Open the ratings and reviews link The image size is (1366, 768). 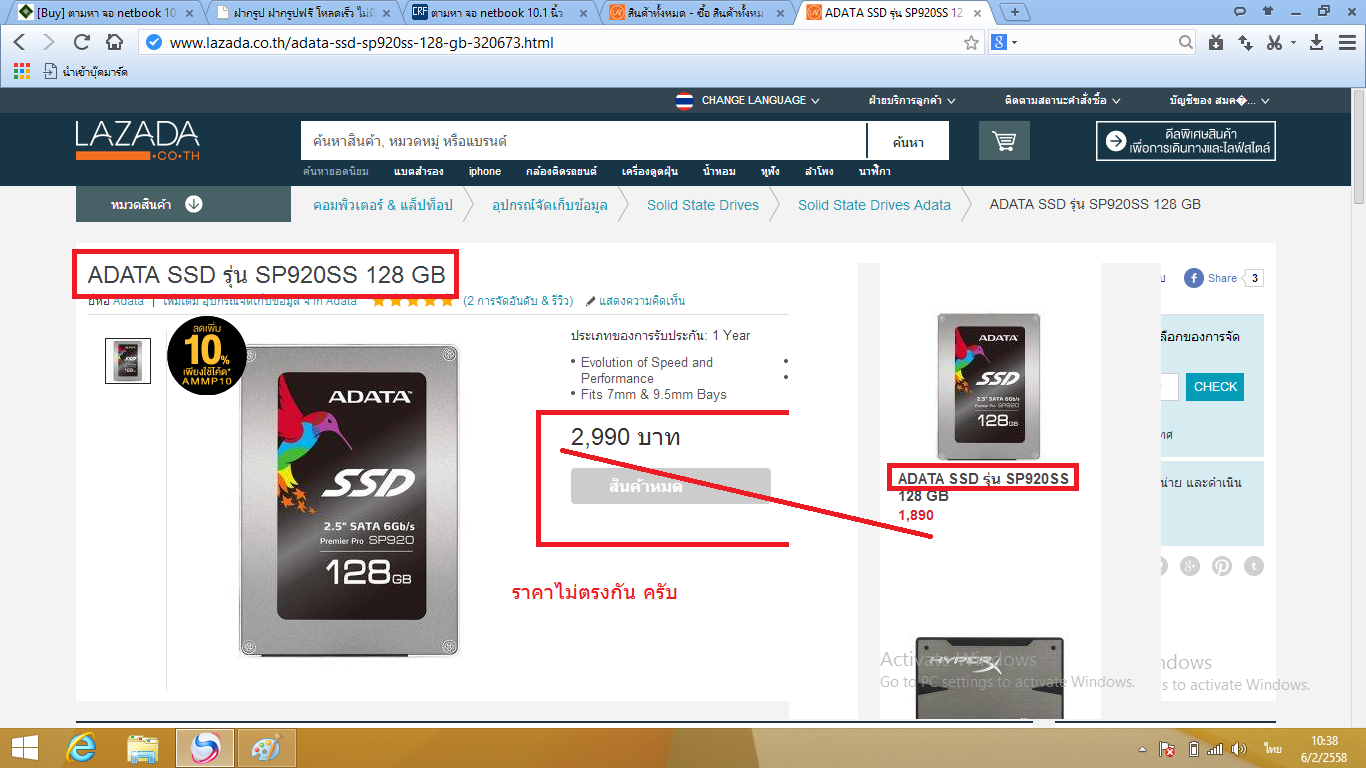(x=518, y=301)
